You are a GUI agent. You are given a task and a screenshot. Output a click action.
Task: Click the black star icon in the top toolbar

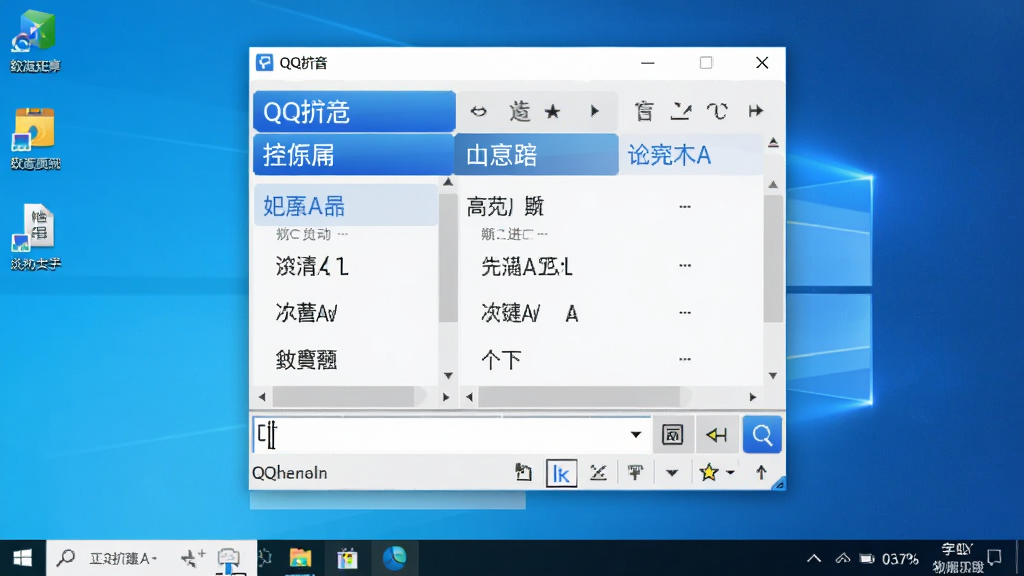pyautogui.click(x=552, y=112)
